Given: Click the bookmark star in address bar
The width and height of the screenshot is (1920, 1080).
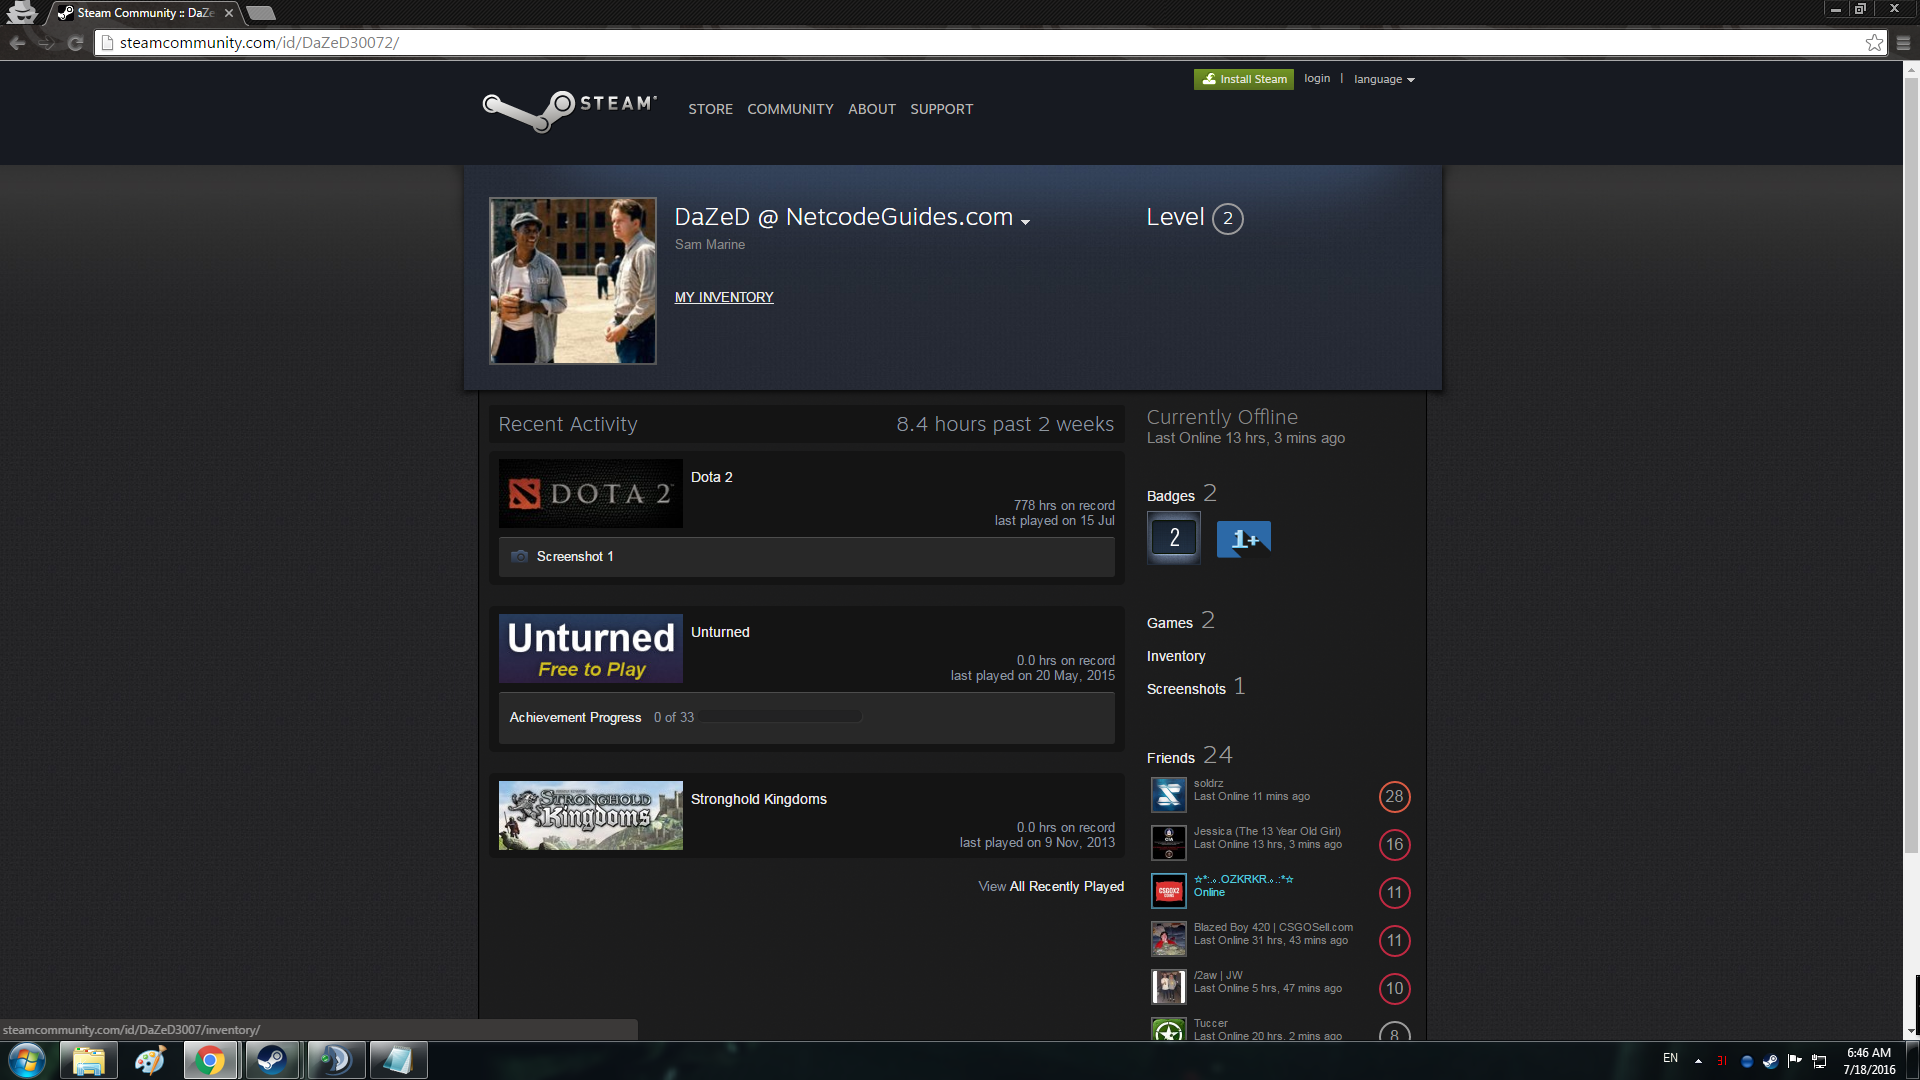Looking at the screenshot, I should tap(1874, 43).
